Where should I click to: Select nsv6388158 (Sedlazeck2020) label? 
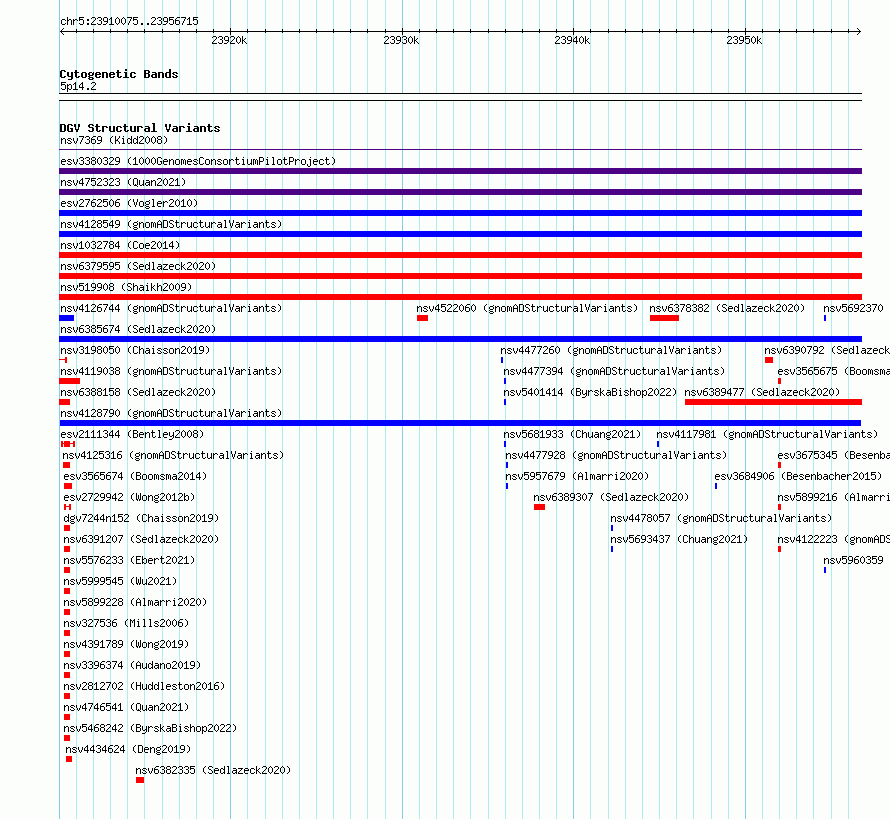coord(138,392)
